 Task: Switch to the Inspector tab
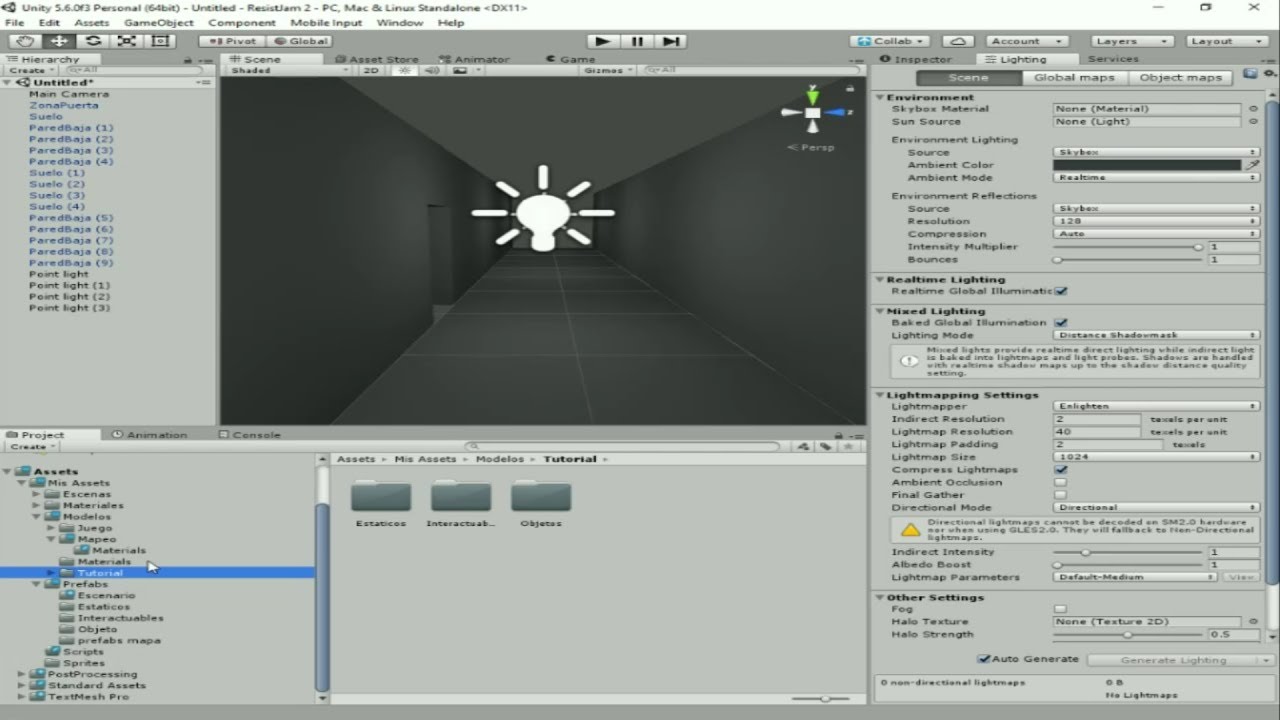[x=915, y=59]
